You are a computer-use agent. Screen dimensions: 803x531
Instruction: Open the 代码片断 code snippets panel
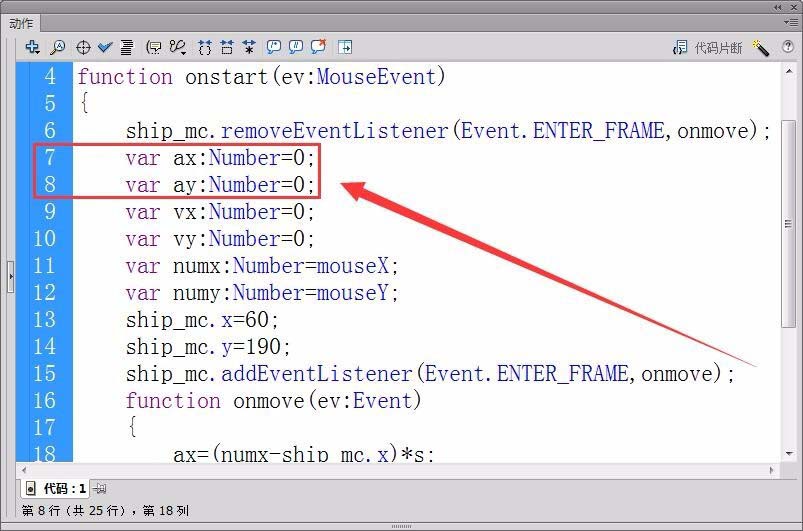click(x=707, y=48)
